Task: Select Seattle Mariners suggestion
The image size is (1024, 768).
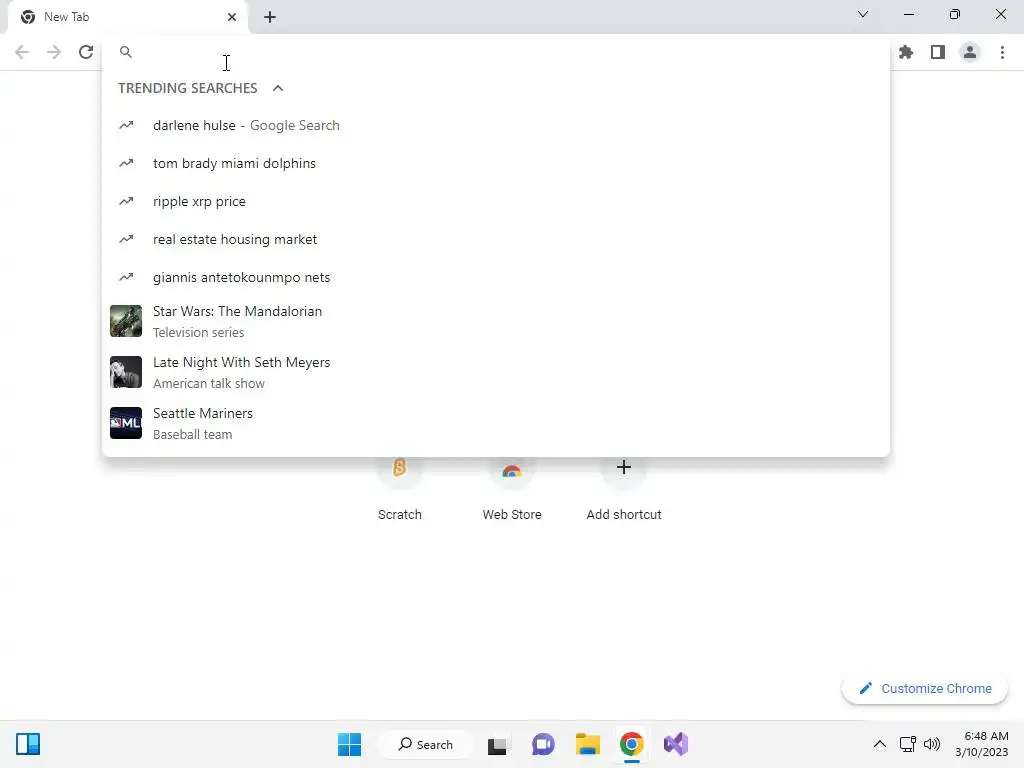Action: point(496,423)
